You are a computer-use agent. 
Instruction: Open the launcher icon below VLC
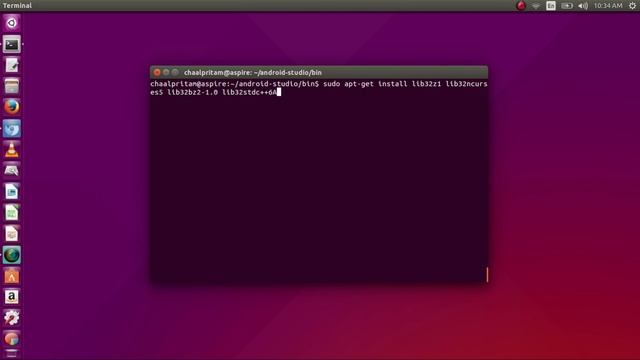pyautogui.click(x=11, y=171)
